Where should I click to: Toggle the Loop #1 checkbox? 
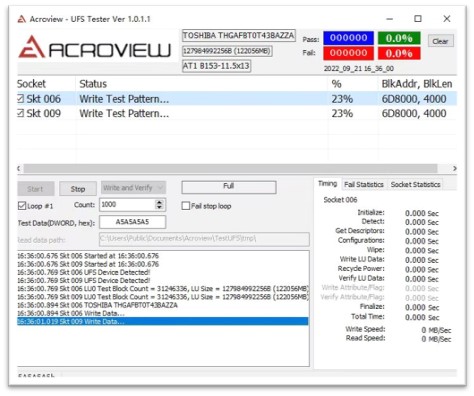coord(22,206)
